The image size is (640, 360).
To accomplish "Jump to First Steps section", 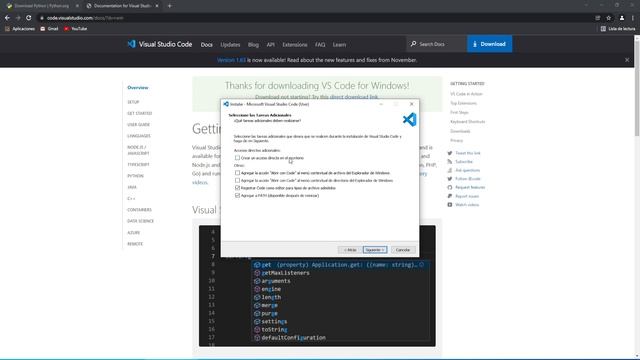I will tap(459, 112).
